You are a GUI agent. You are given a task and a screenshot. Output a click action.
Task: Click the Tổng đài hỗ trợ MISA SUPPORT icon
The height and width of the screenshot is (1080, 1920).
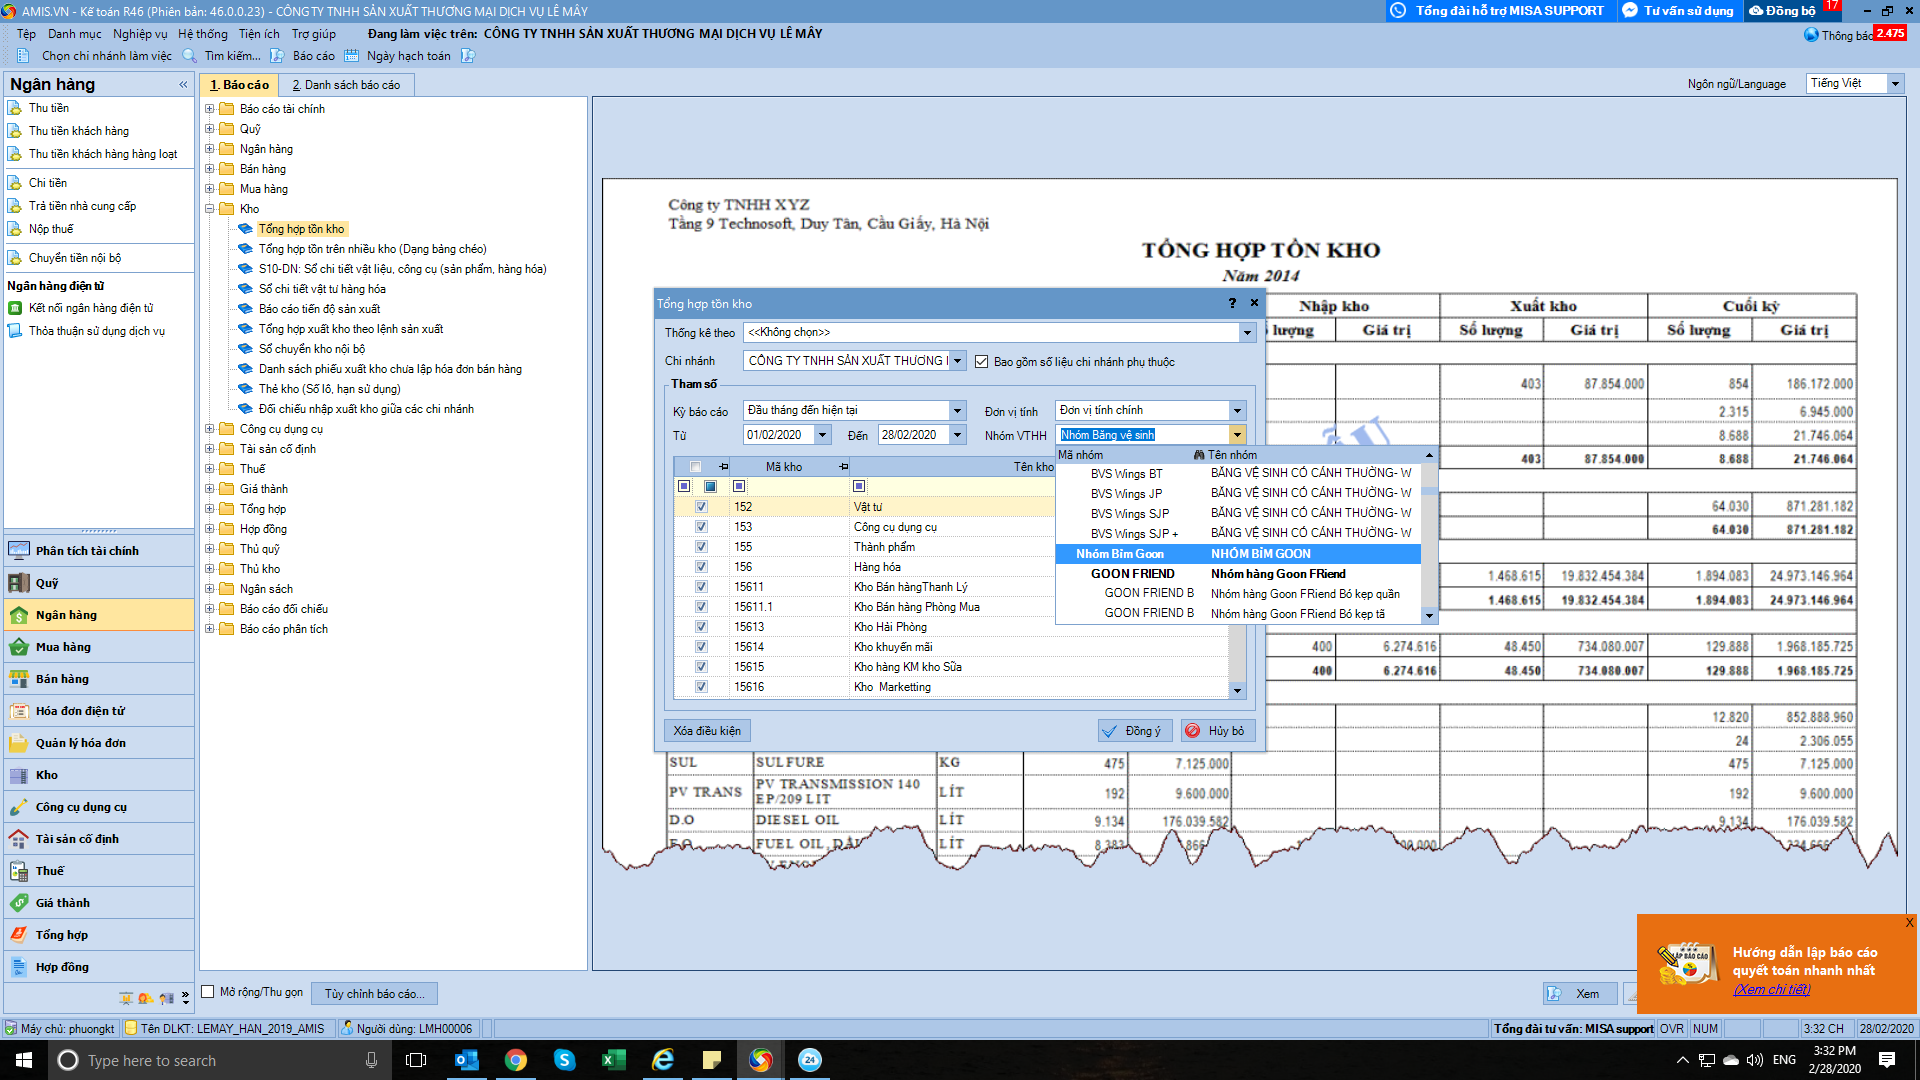(1398, 11)
